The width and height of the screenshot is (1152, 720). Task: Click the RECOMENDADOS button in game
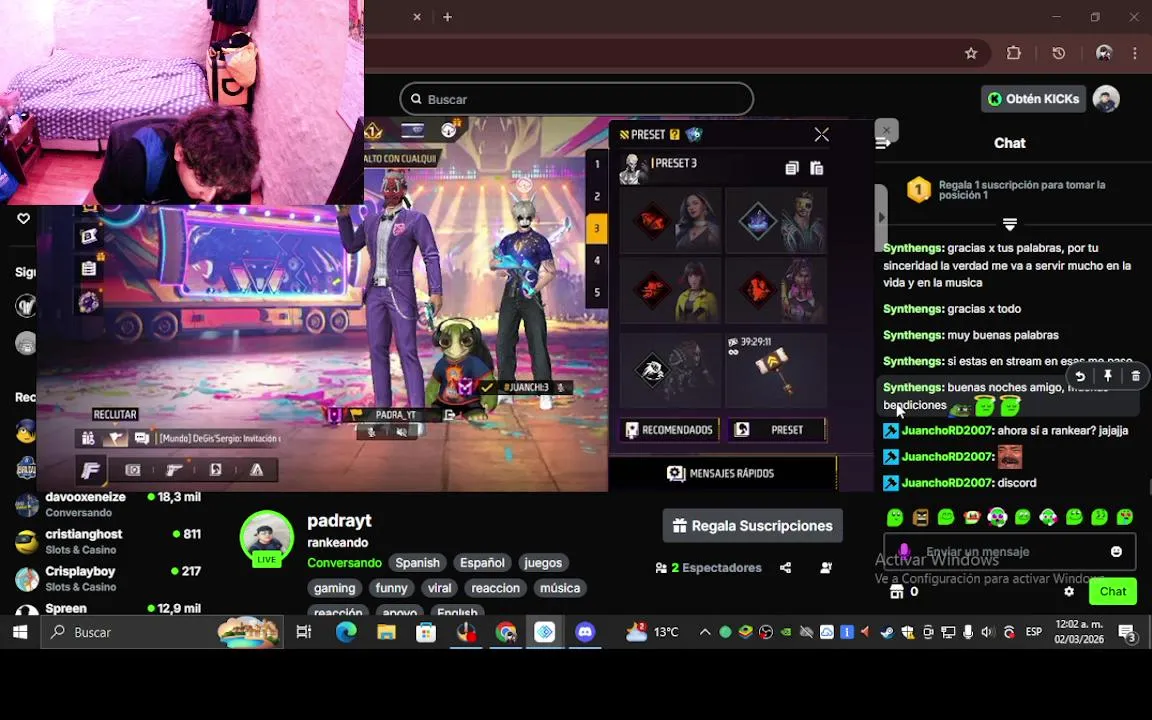(x=669, y=430)
